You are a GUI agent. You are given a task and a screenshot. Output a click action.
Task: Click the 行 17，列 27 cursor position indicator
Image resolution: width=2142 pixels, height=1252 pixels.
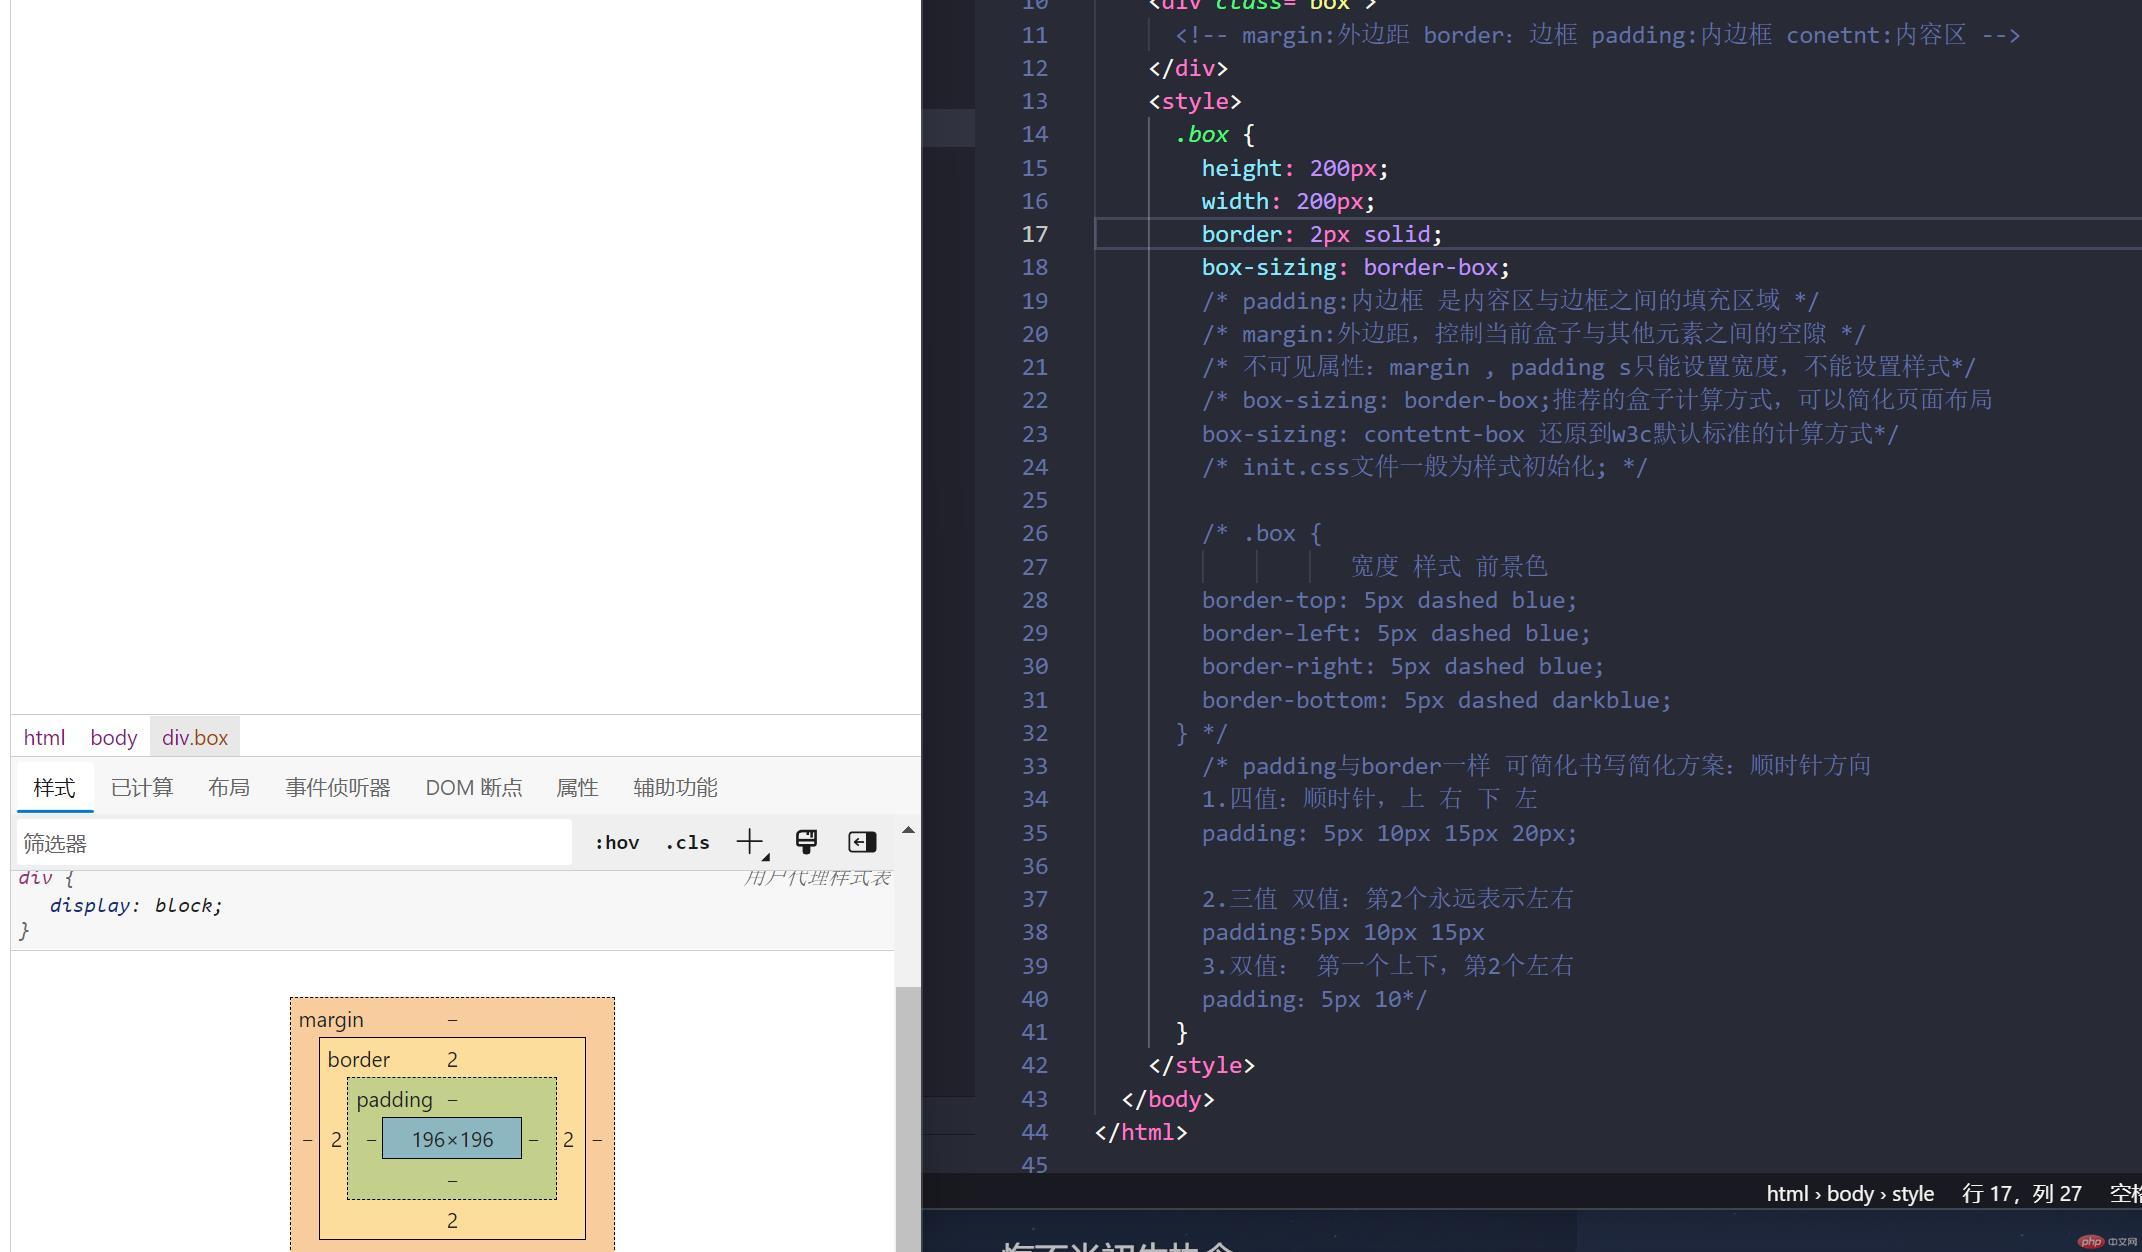tap(2021, 1194)
